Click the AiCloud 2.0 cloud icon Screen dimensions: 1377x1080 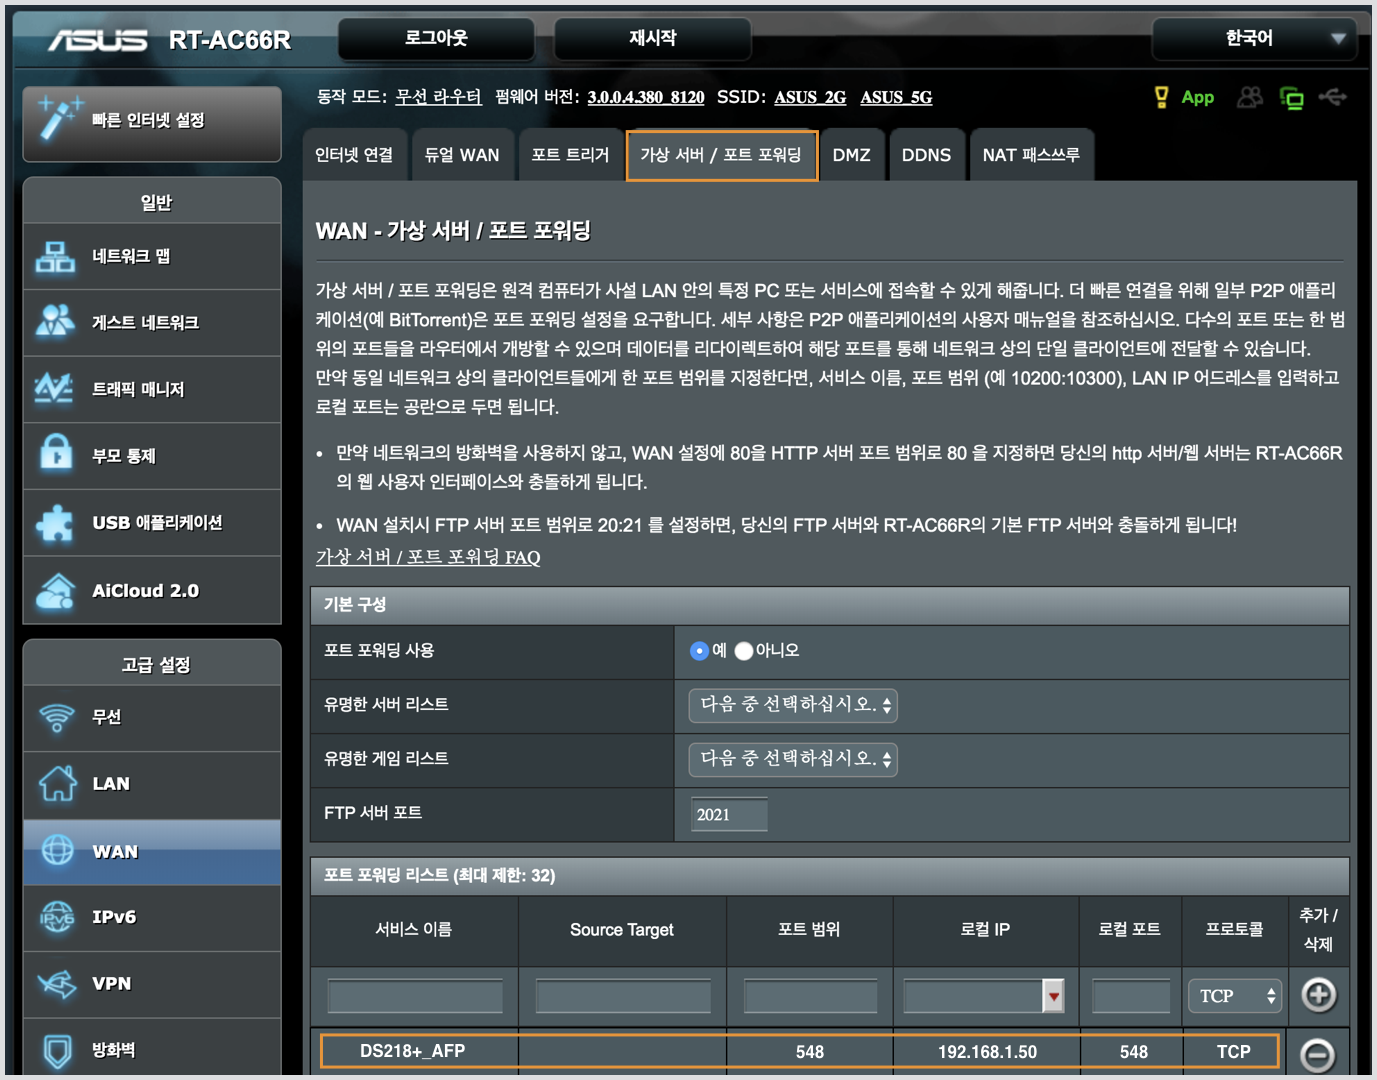pos(55,591)
